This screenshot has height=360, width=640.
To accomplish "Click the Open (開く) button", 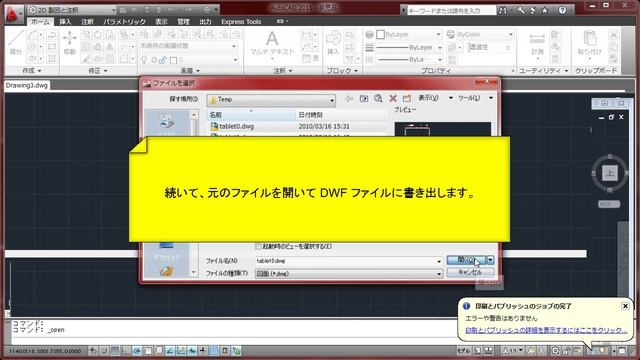I will click(467, 260).
